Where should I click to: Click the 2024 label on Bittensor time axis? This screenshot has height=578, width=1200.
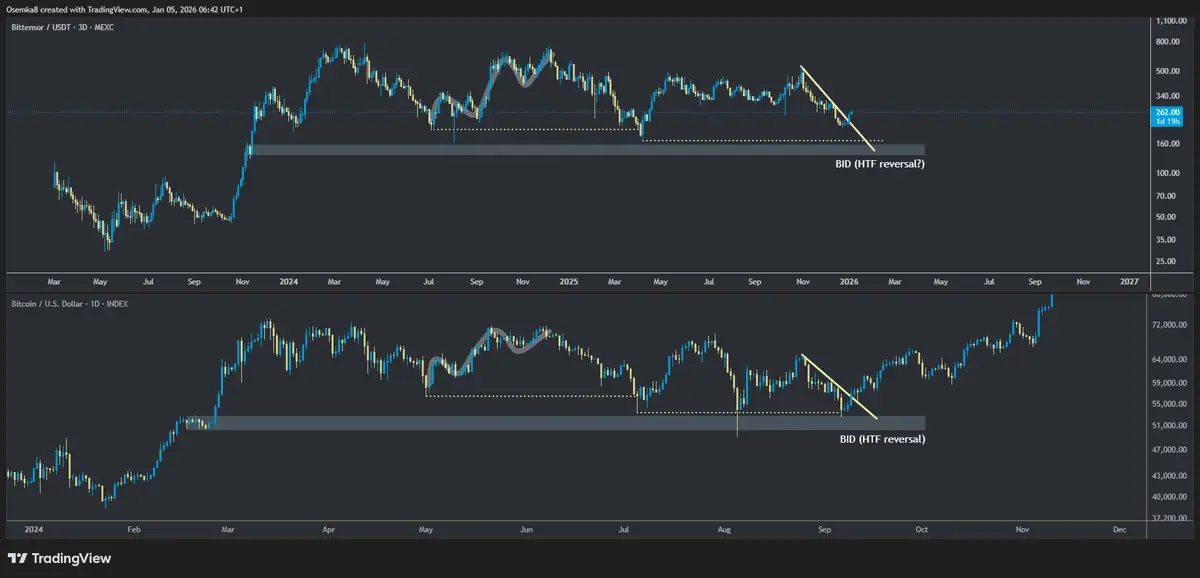pyautogui.click(x=290, y=283)
